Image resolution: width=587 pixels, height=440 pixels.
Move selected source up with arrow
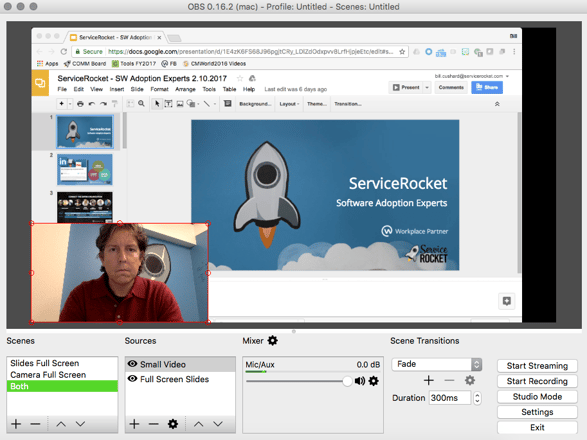point(198,424)
